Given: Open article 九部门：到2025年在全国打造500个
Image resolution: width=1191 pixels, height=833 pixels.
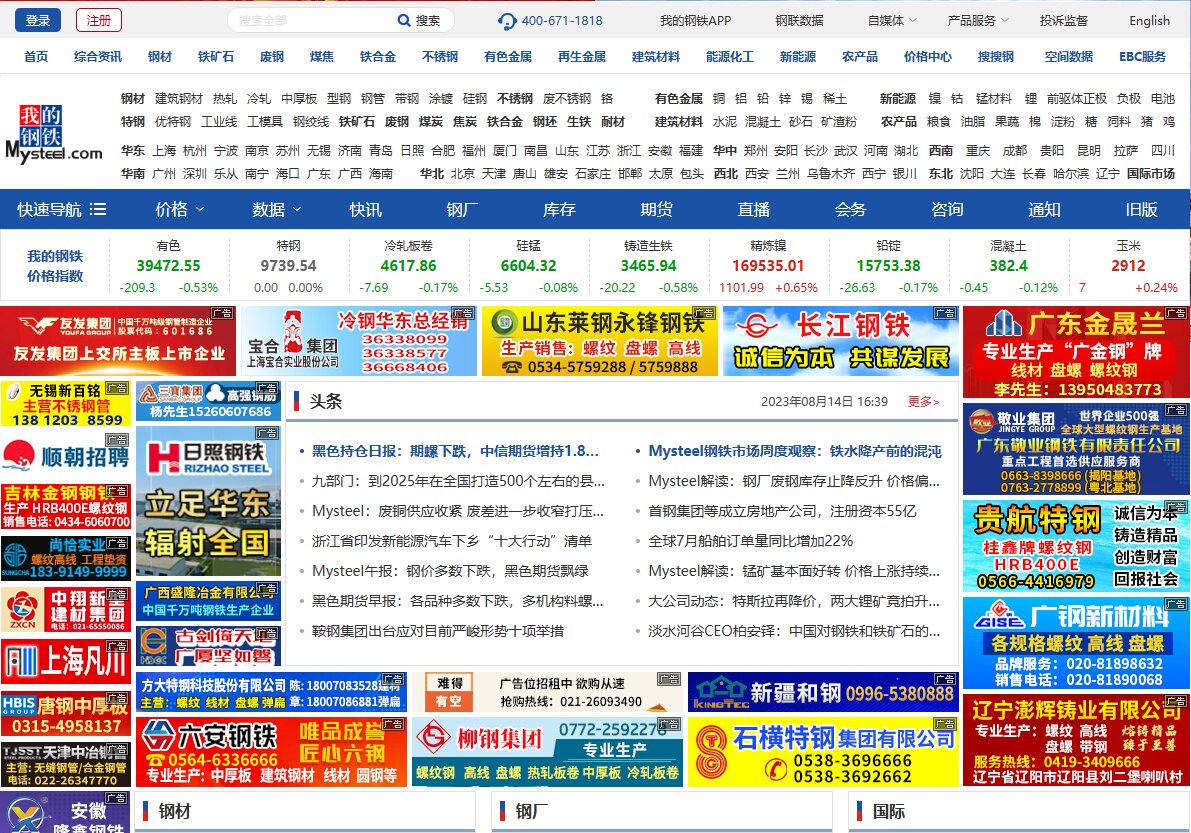Looking at the screenshot, I should tap(458, 481).
